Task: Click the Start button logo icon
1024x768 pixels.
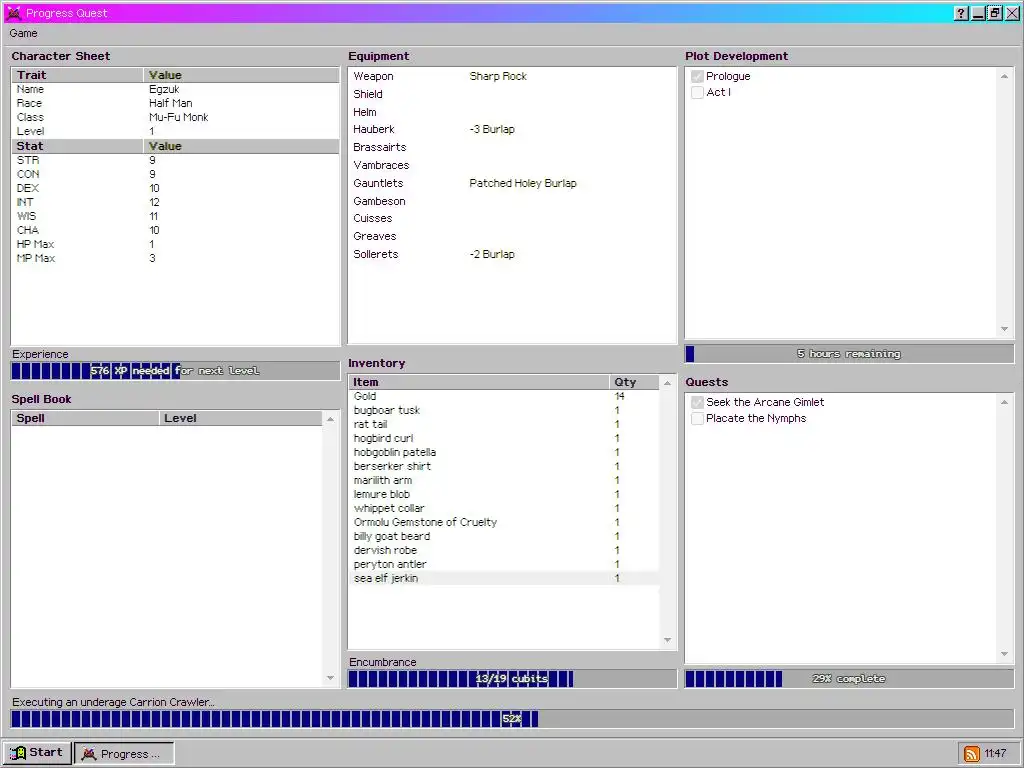Action: click(18, 753)
